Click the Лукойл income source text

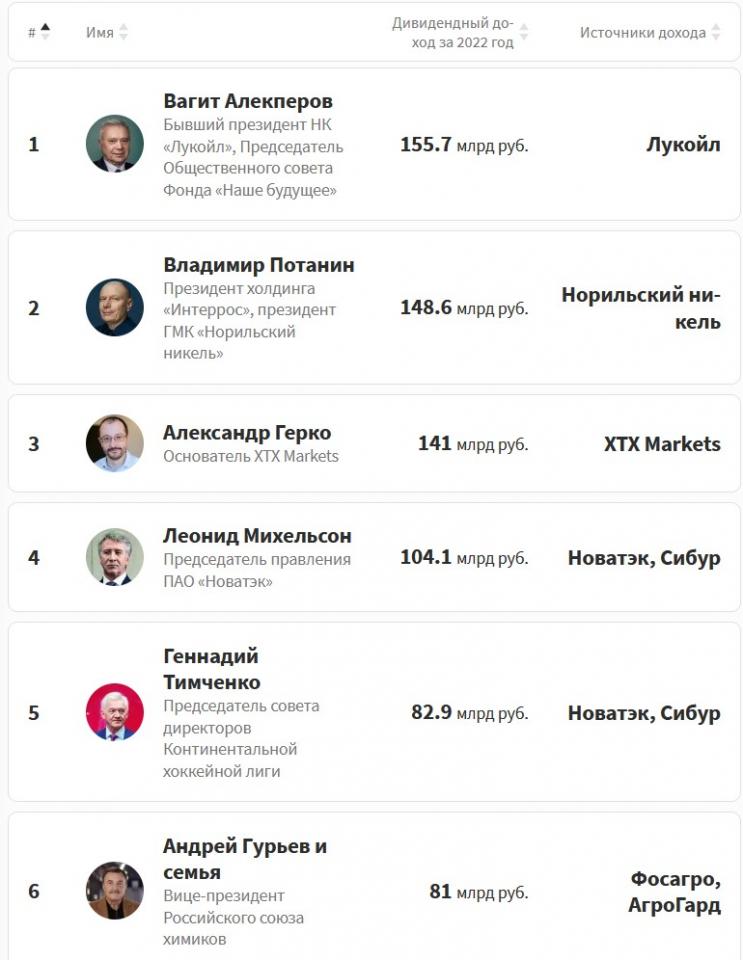[x=683, y=145]
